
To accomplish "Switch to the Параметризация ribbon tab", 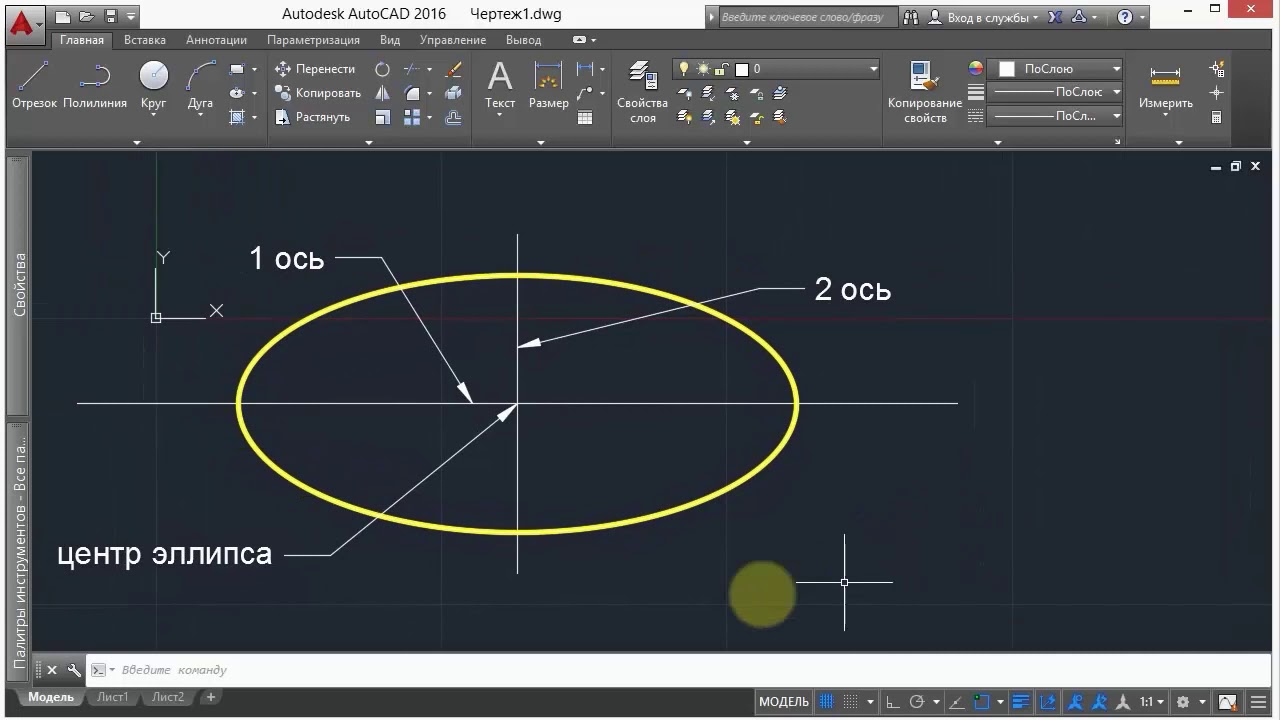I will [313, 40].
